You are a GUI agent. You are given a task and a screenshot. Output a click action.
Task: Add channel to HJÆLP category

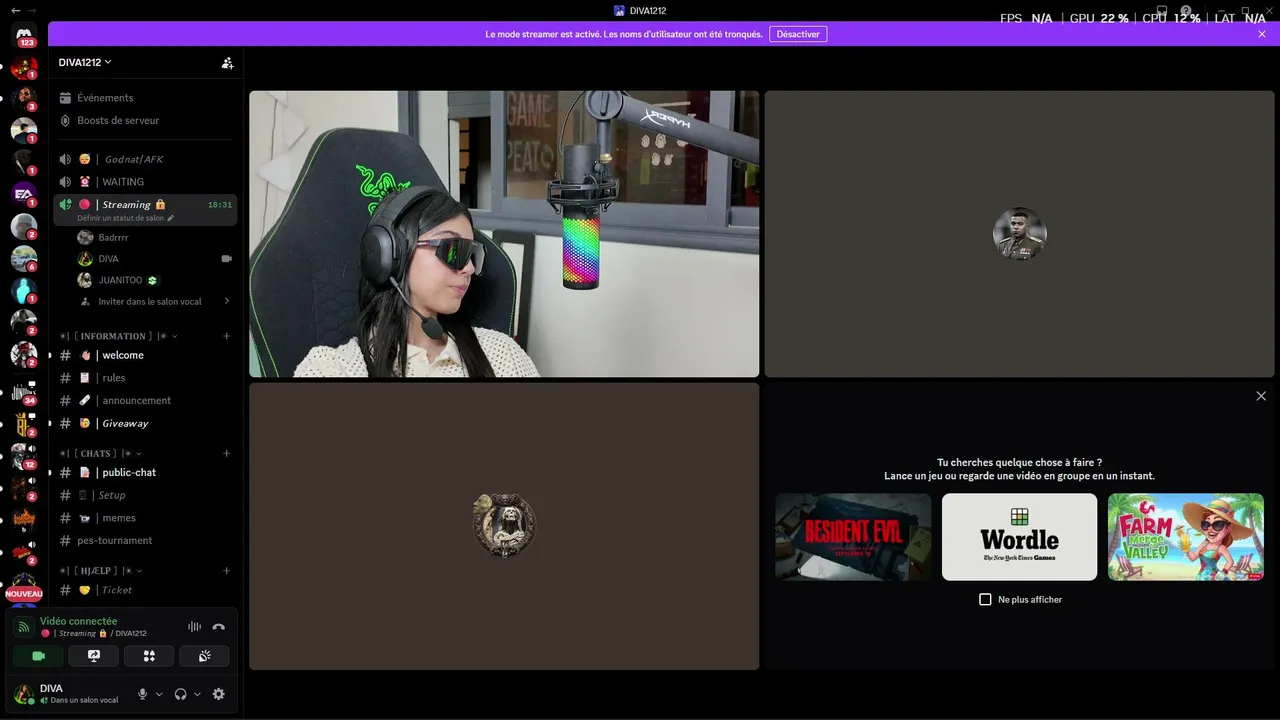click(x=226, y=571)
